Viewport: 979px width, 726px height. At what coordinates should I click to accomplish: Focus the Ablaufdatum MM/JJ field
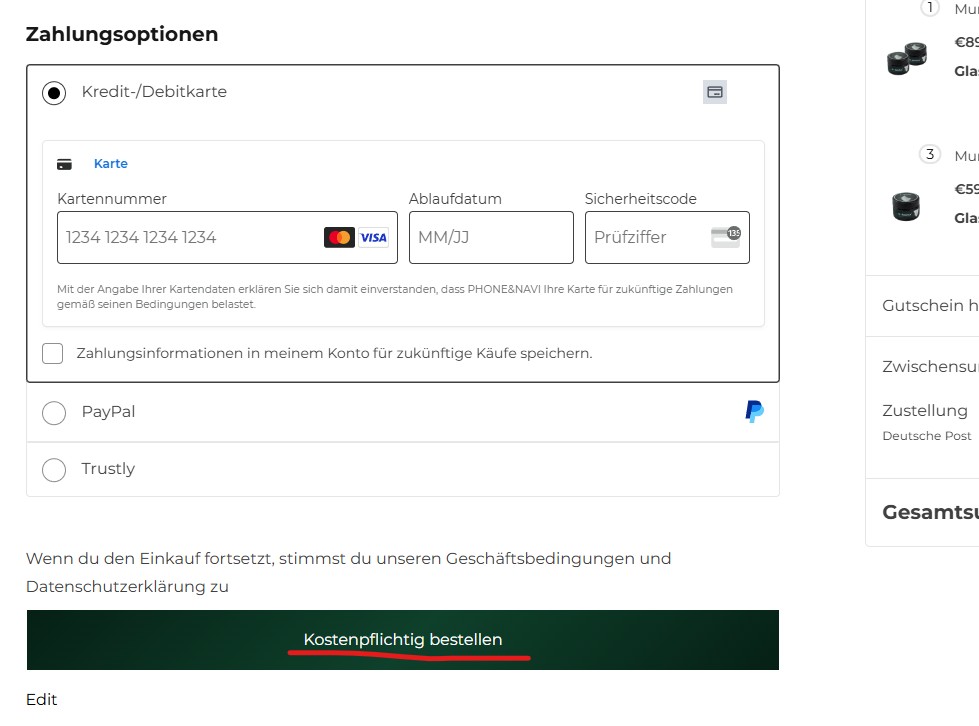[490, 238]
